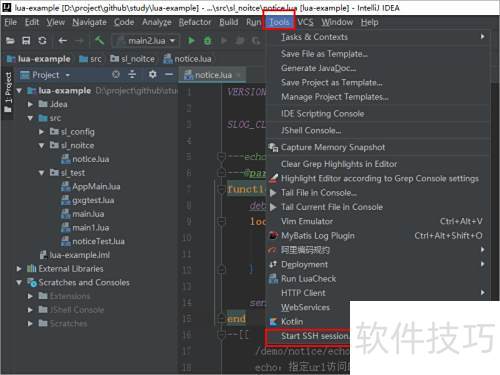The width and height of the screenshot is (500, 375).
Task: Collapse the lua-example root tree node
Action: (x=19, y=91)
